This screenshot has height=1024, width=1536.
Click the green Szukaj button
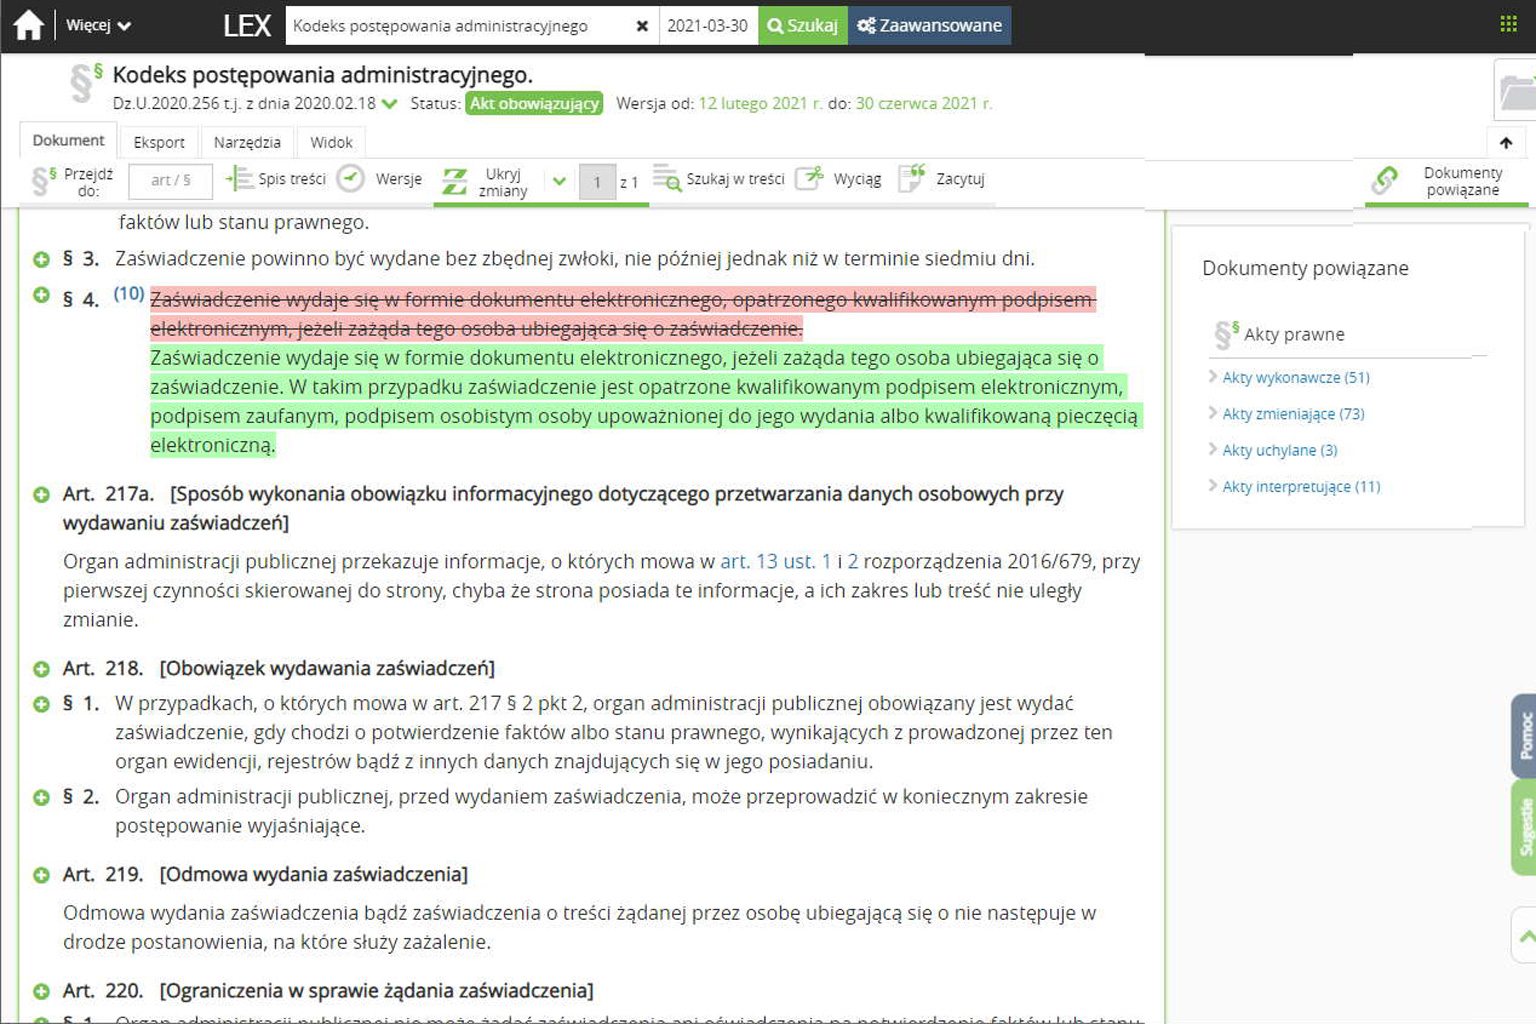tap(803, 26)
